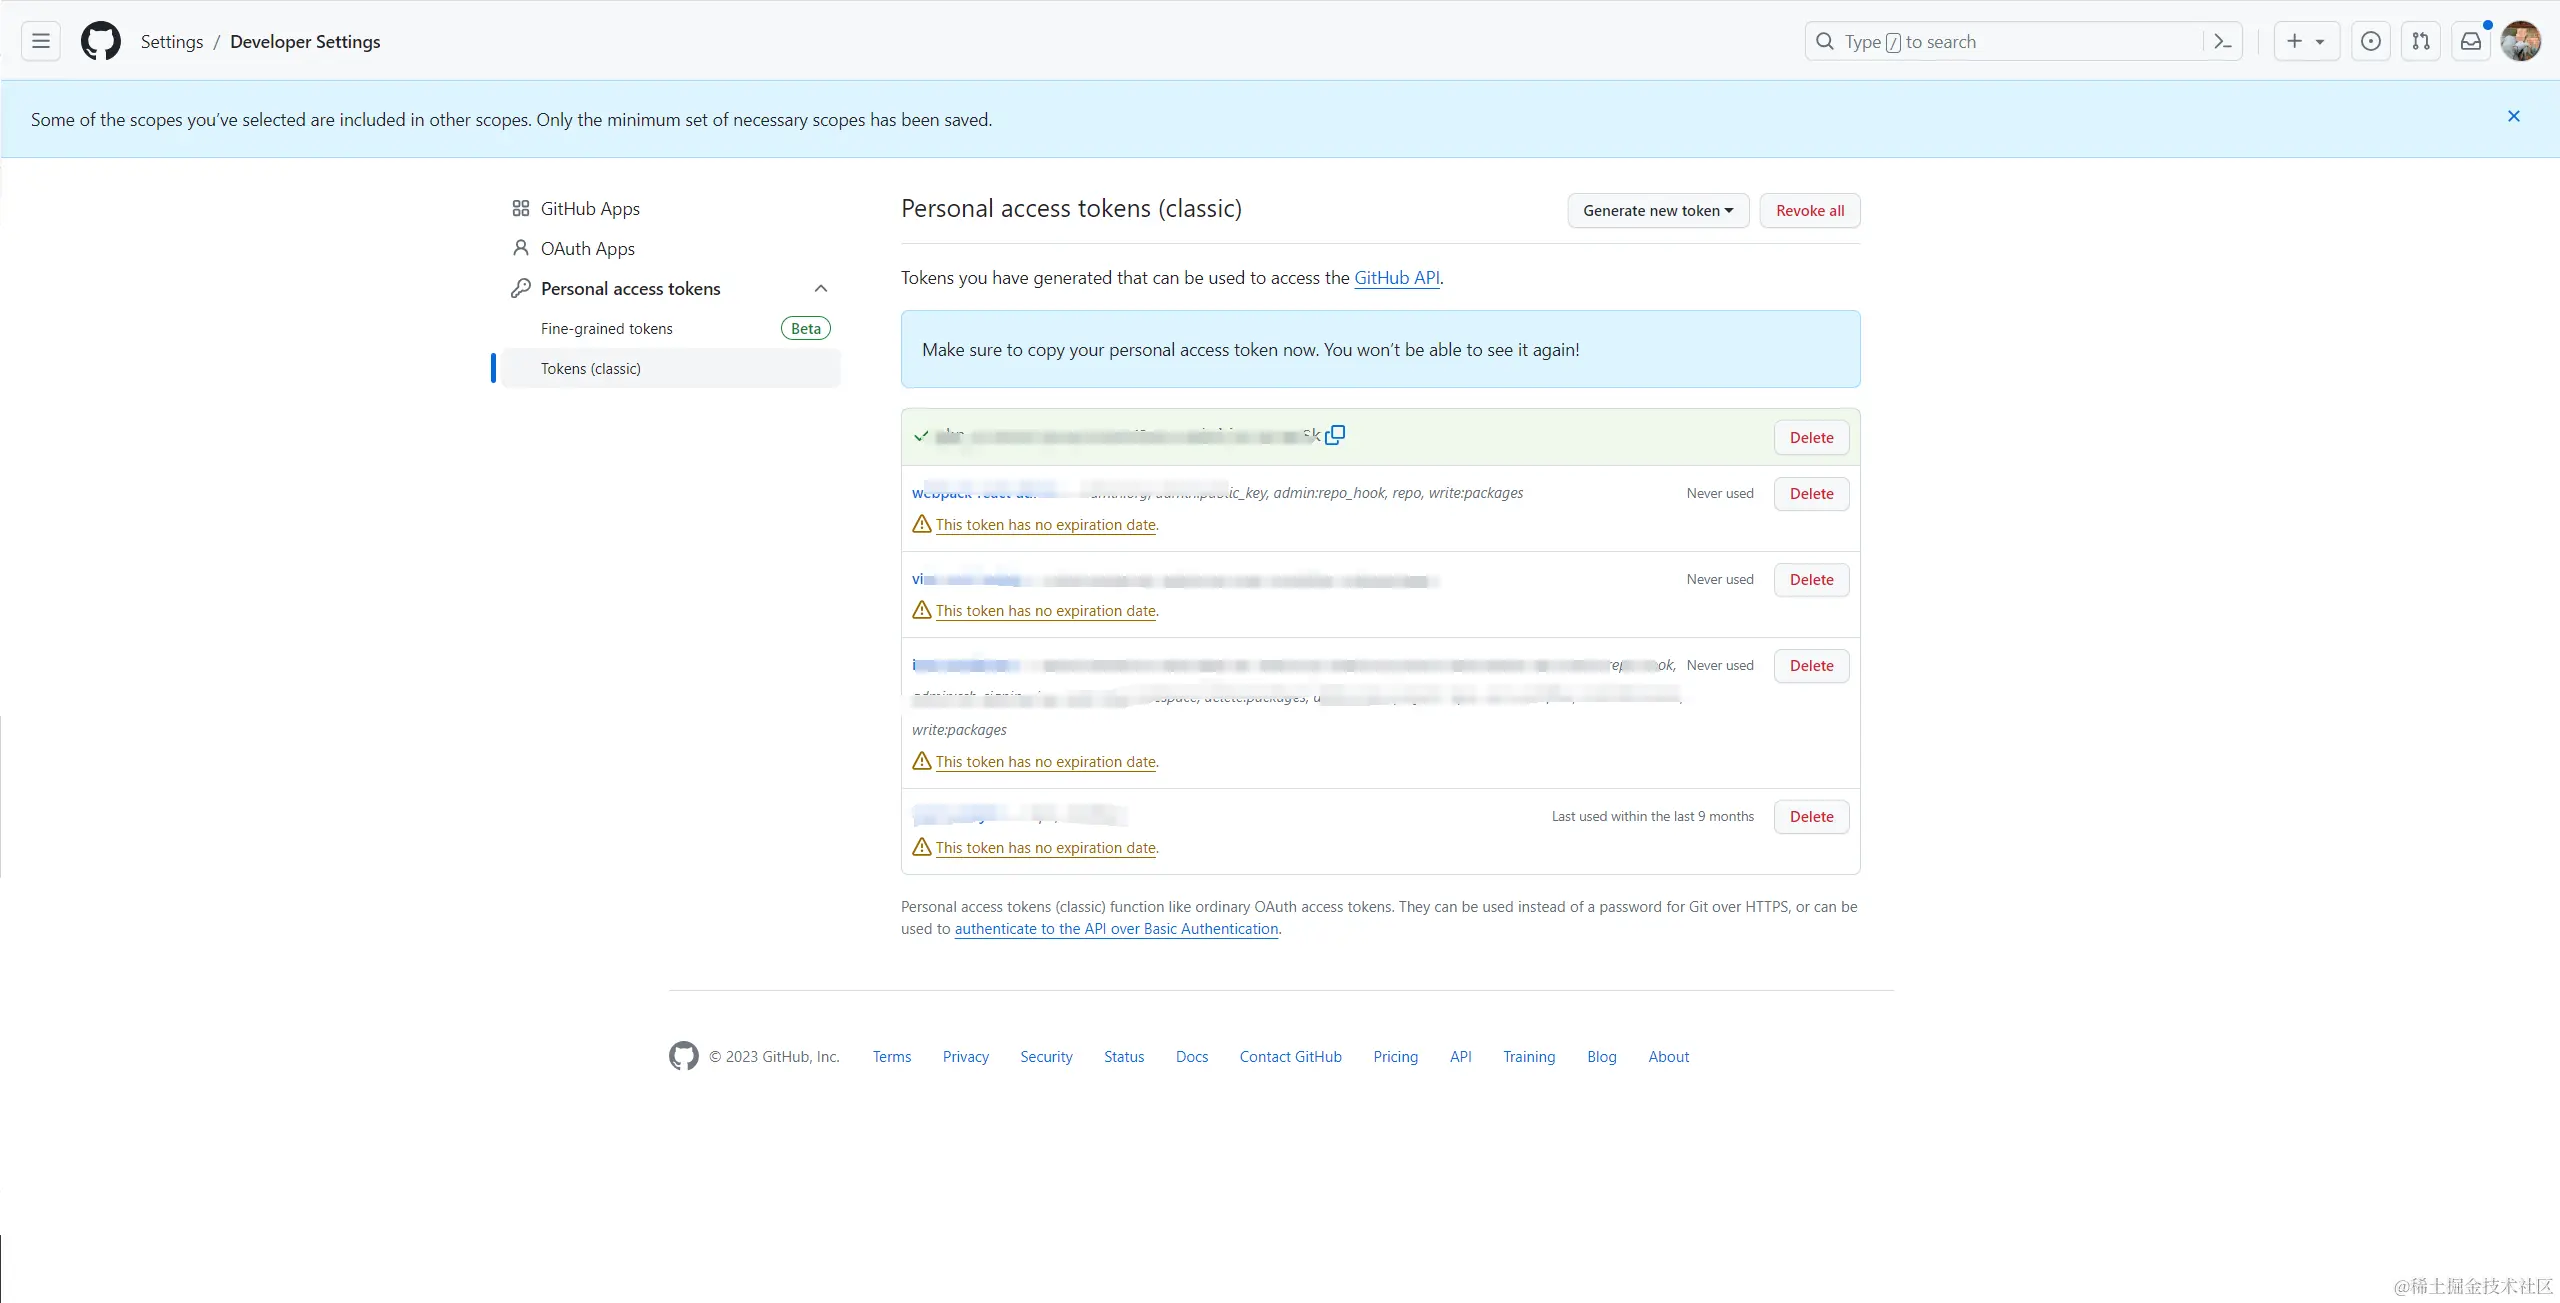Open Pull requests icon in header
Image resolution: width=2560 pixels, height=1303 pixels.
pos(2420,41)
